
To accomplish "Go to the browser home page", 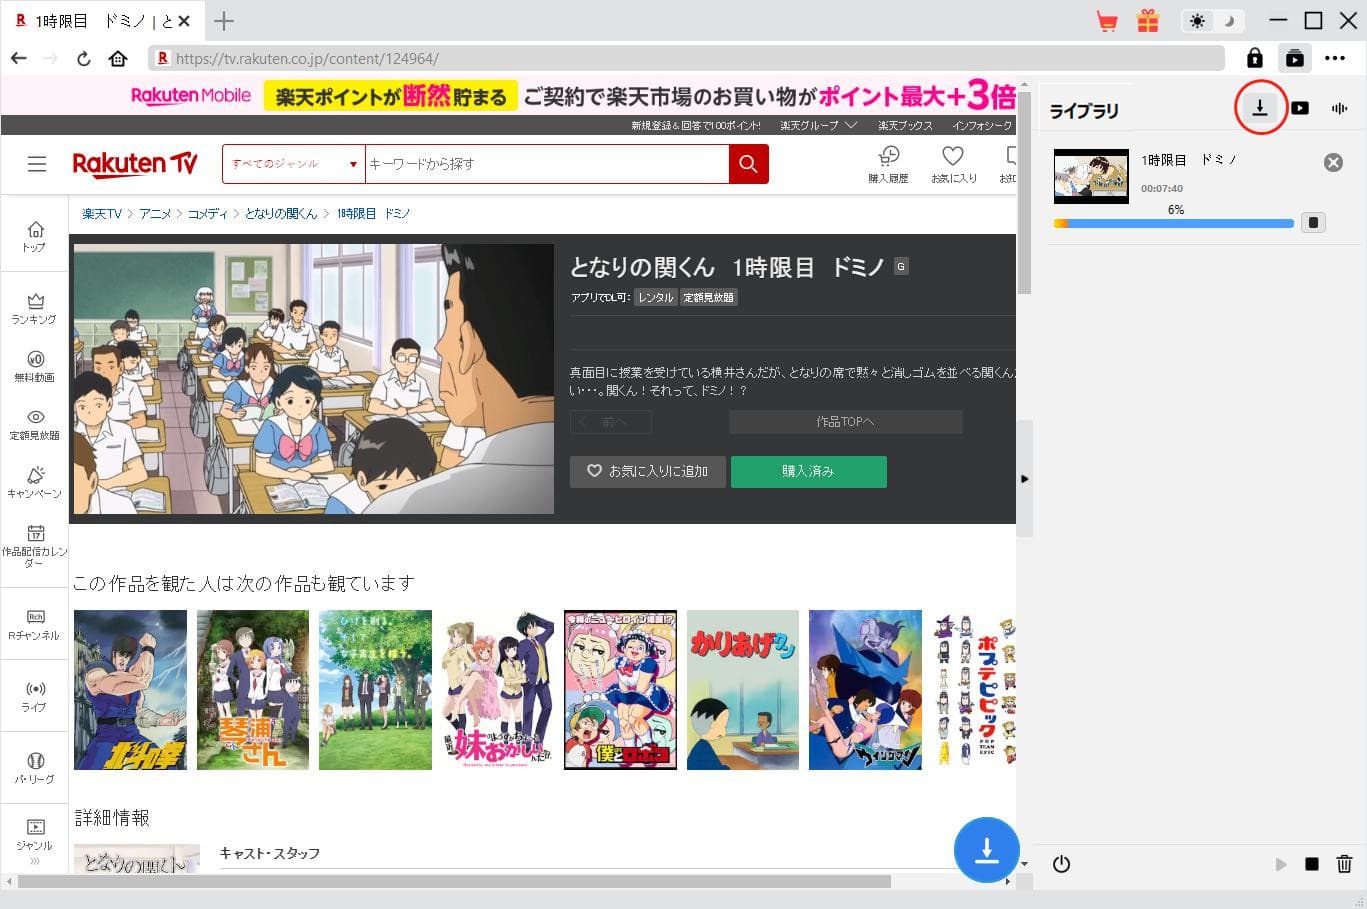I will [118, 58].
